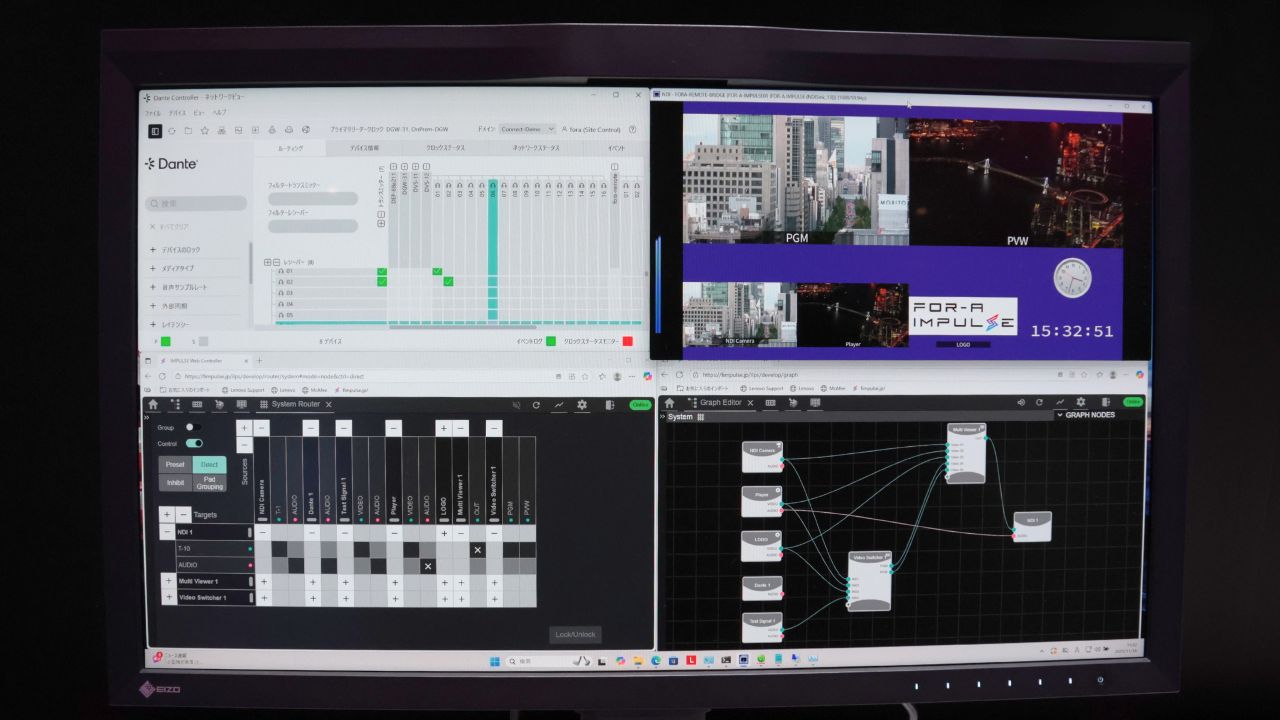
Task: Click the chart line icon in System Router toolbar
Action: click(x=559, y=405)
